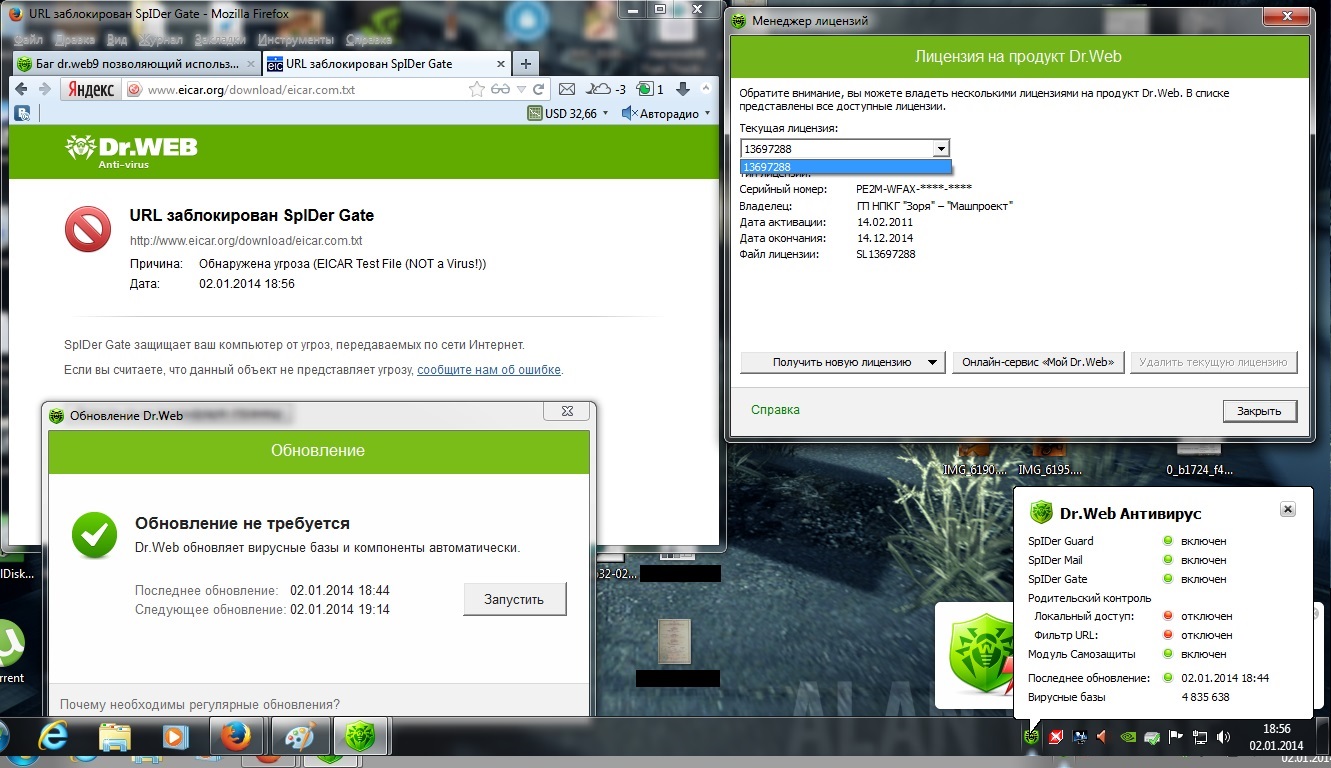
Task: Click the blocked URL text under heading
Action: tap(246, 241)
